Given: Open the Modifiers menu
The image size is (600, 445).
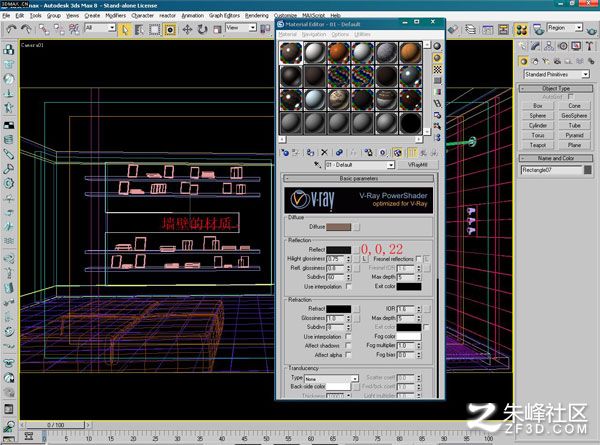Looking at the screenshot, I should click(115, 16).
